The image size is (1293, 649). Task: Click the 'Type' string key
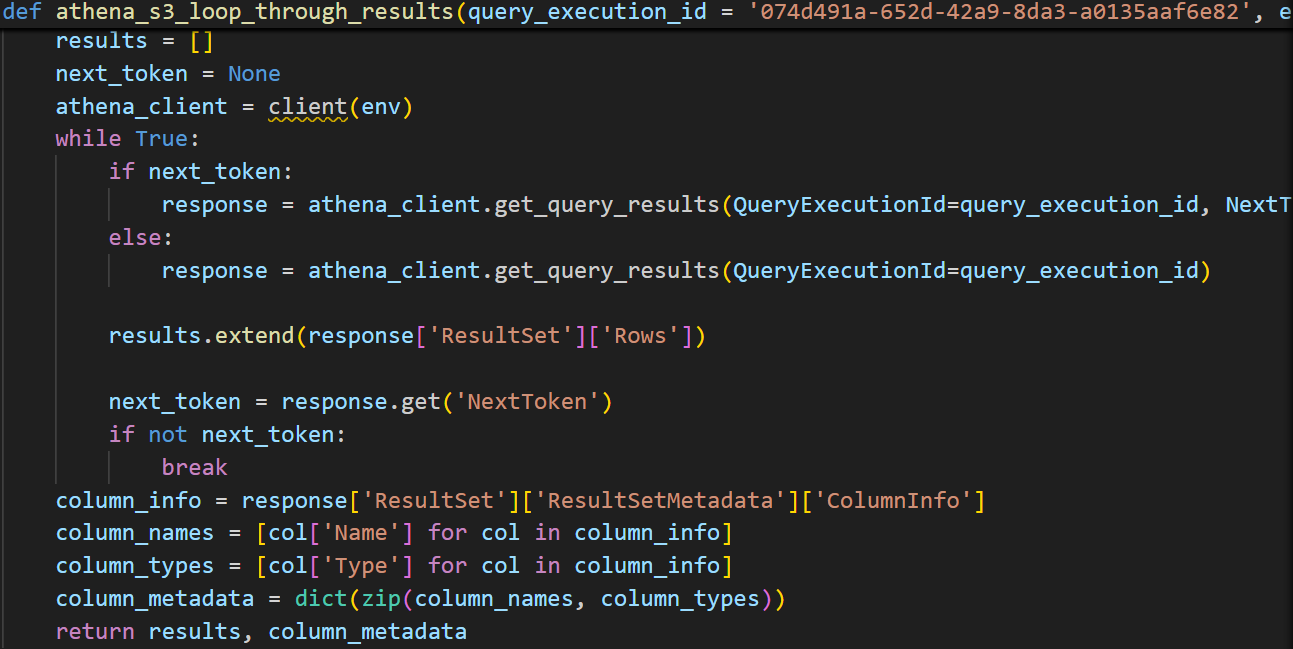tap(361, 566)
